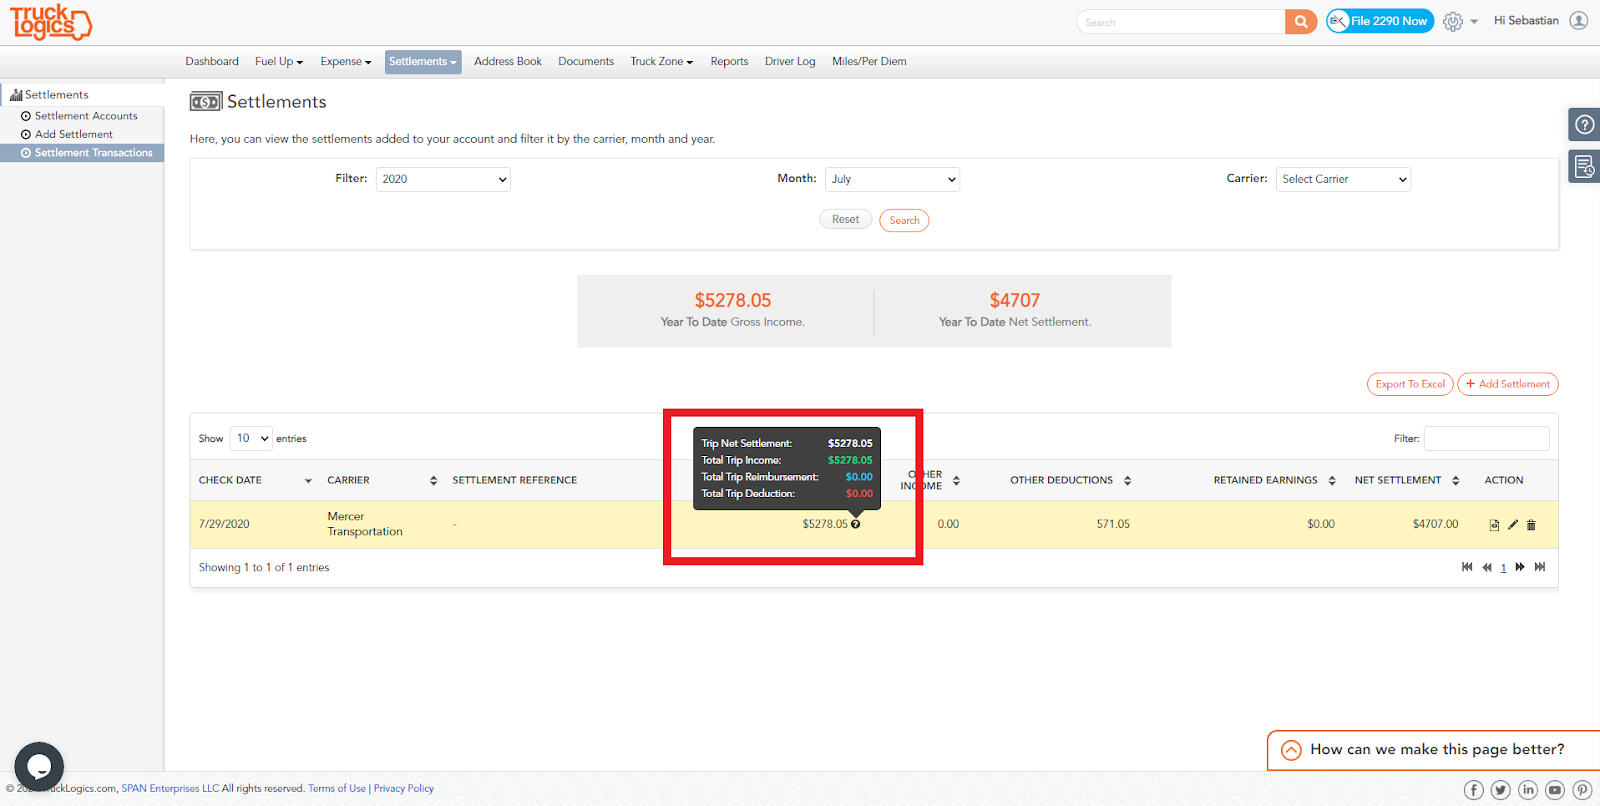Select Add Settlement in the sidebar
Viewport: 1600px width, 806px height.
tap(74, 134)
